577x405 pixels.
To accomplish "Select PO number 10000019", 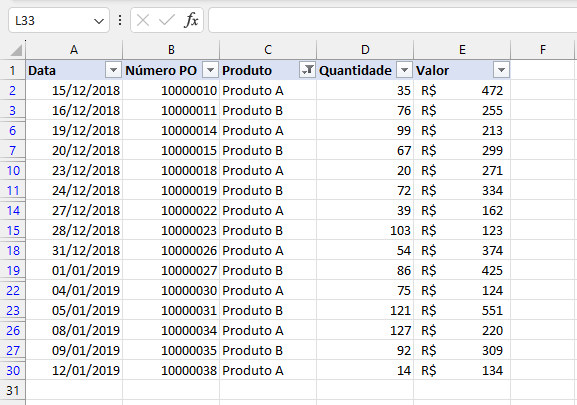I will pos(171,190).
